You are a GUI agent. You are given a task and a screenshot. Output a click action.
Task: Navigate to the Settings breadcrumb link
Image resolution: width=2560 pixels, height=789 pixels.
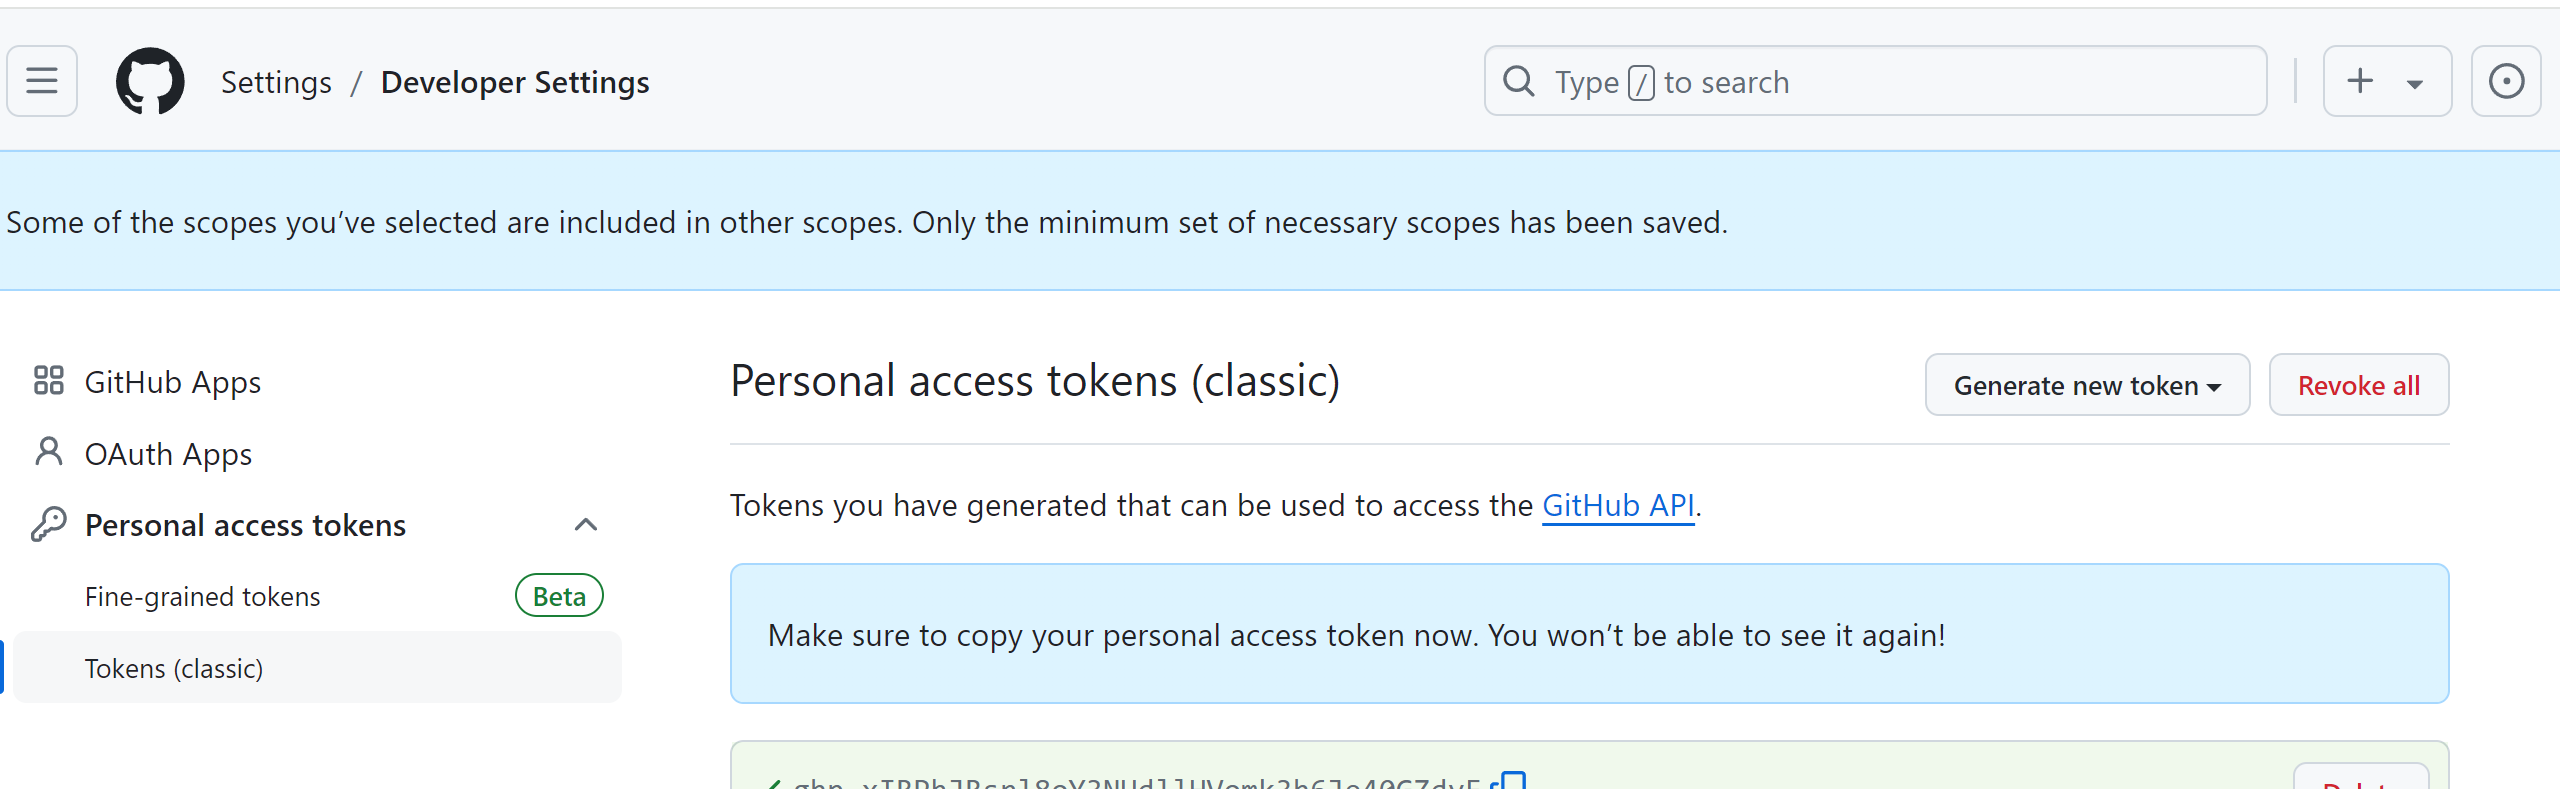[x=276, y=81]
